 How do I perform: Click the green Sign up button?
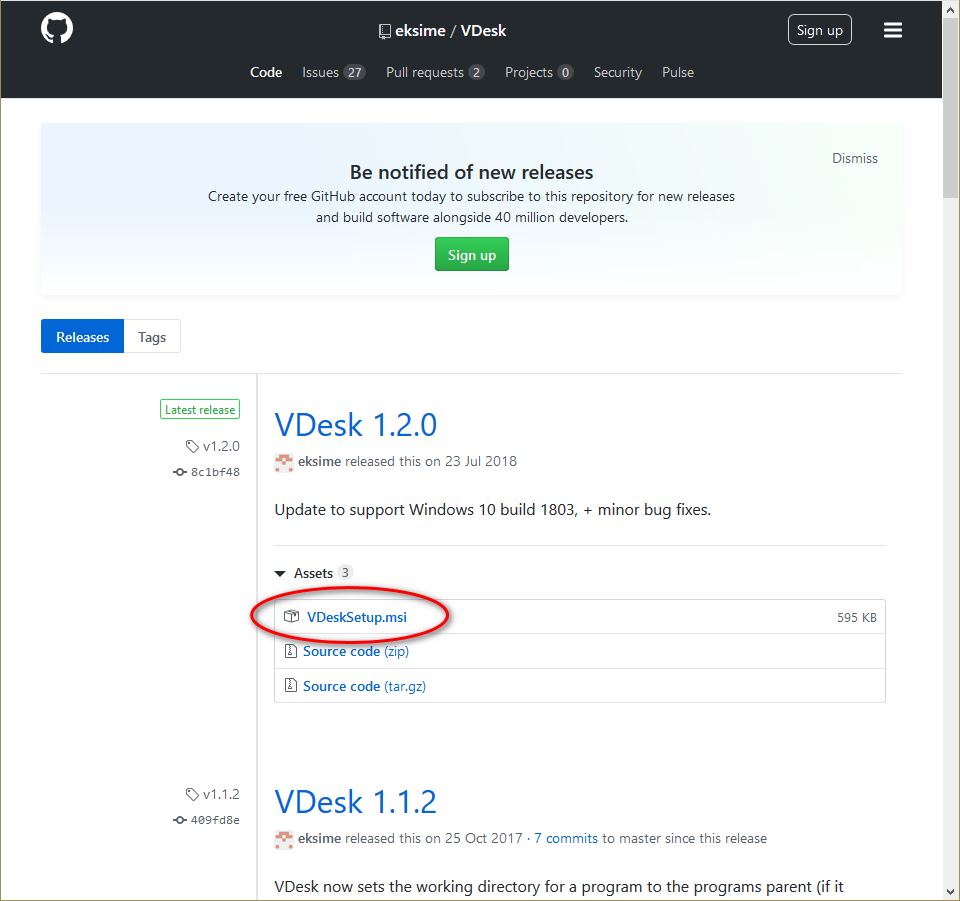coord(472,255)
